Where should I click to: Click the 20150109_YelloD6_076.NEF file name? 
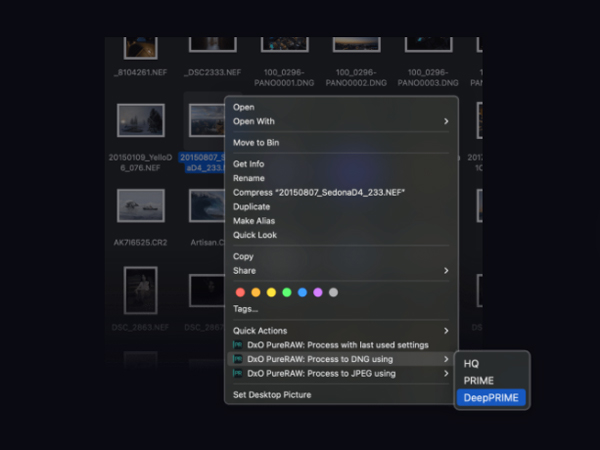click(x=140, y=163)
